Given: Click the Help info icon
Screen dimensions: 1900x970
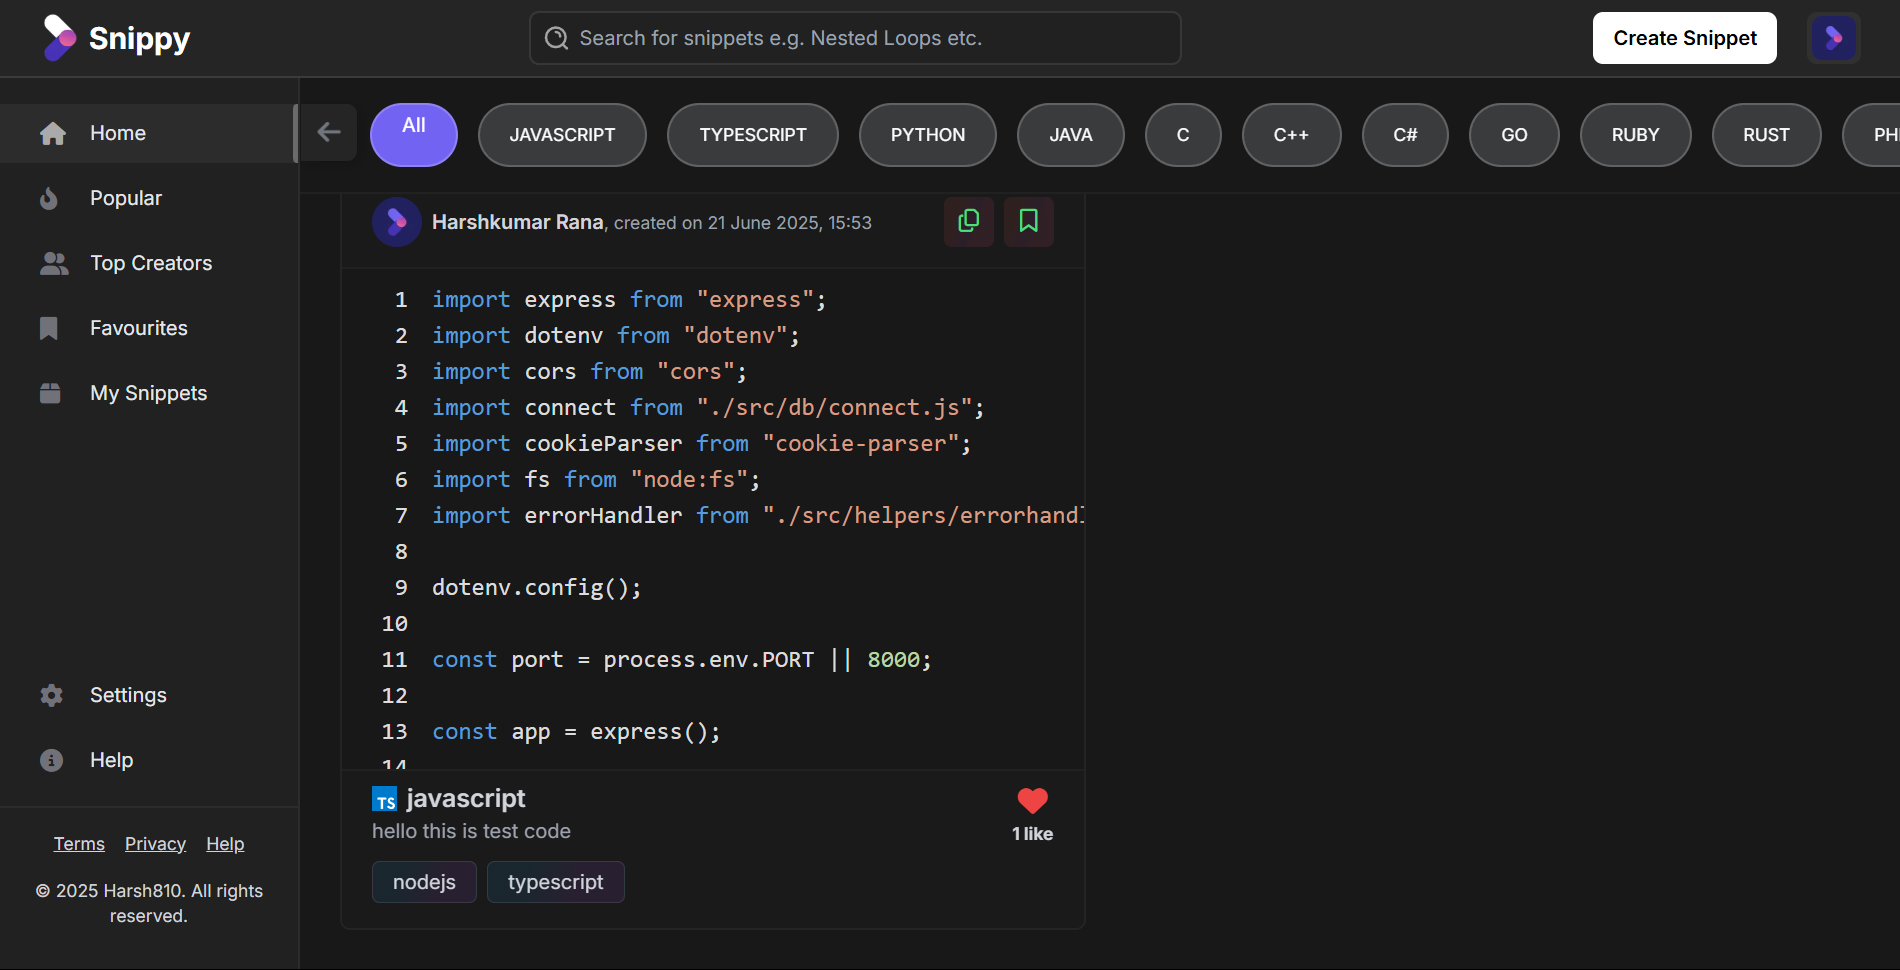Looking at the screenshot, I should click(x=51, y=760).
